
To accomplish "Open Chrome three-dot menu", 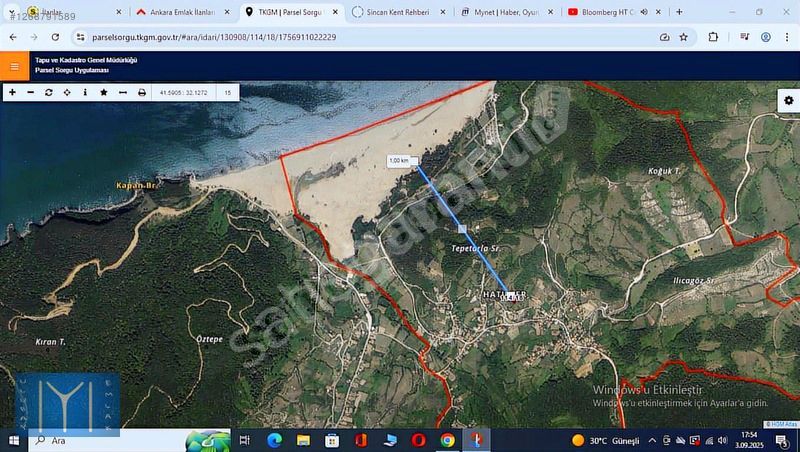I will (788, 37).
